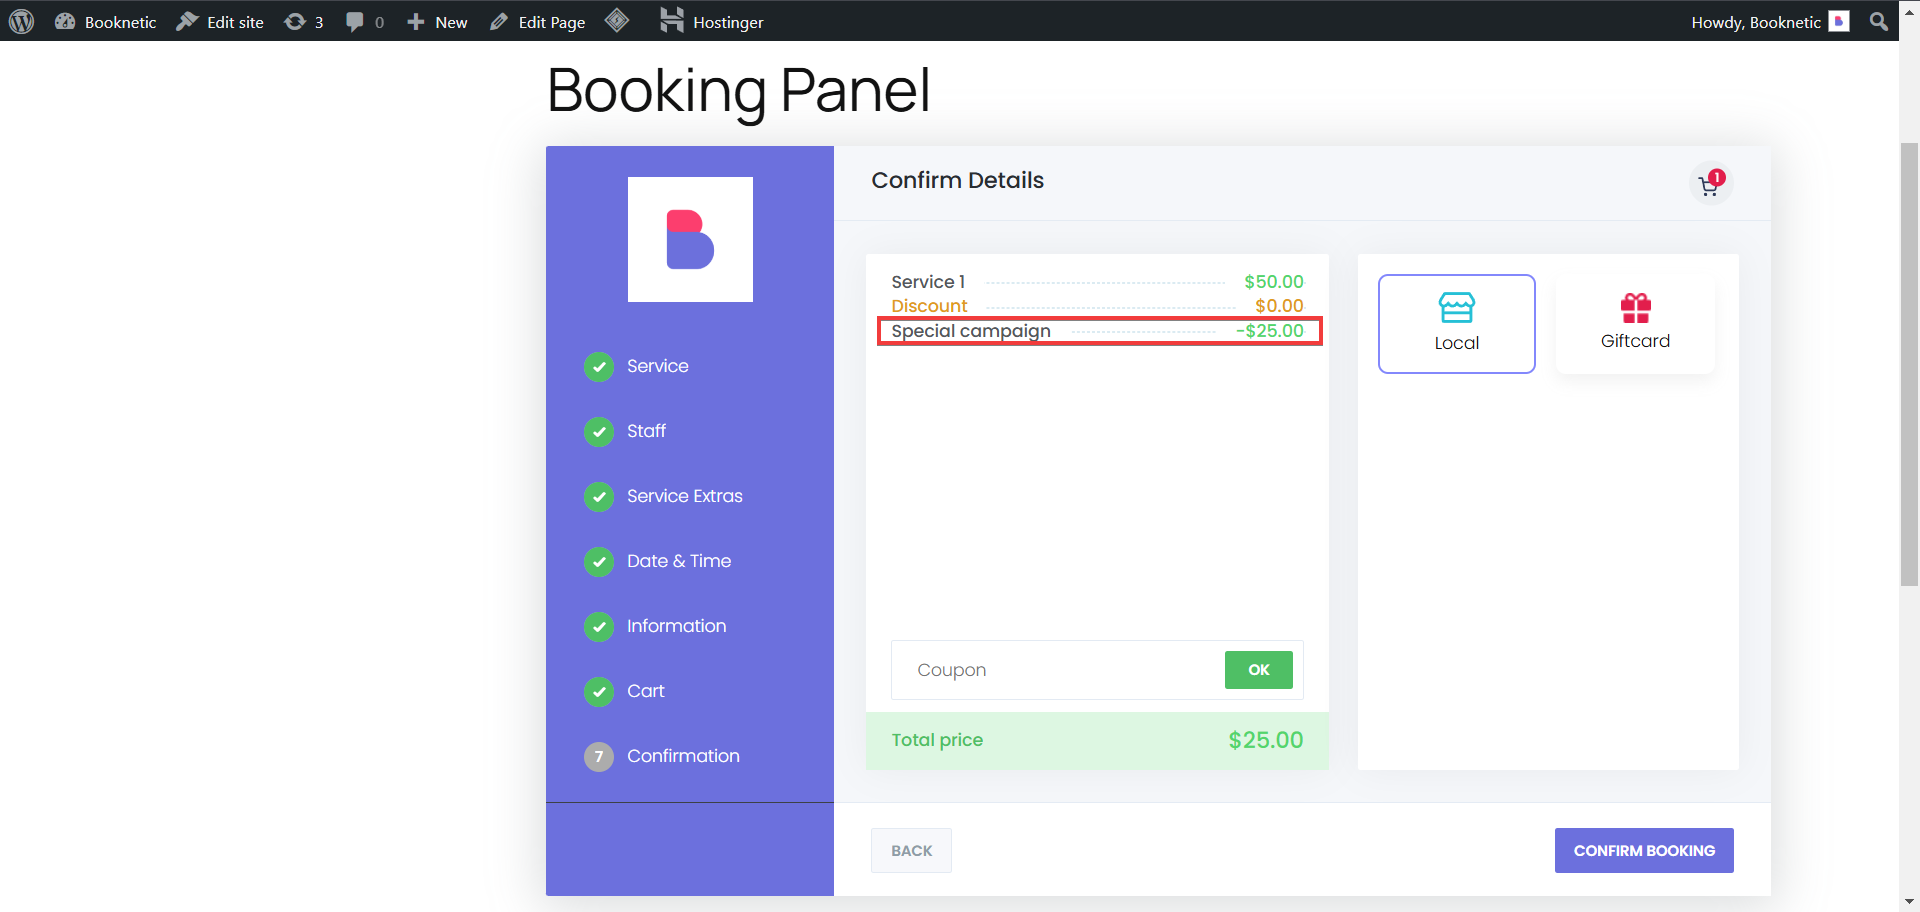The image size is (1920, 912).
Task: Go to the Service step
Action: [x=657, y=366]
